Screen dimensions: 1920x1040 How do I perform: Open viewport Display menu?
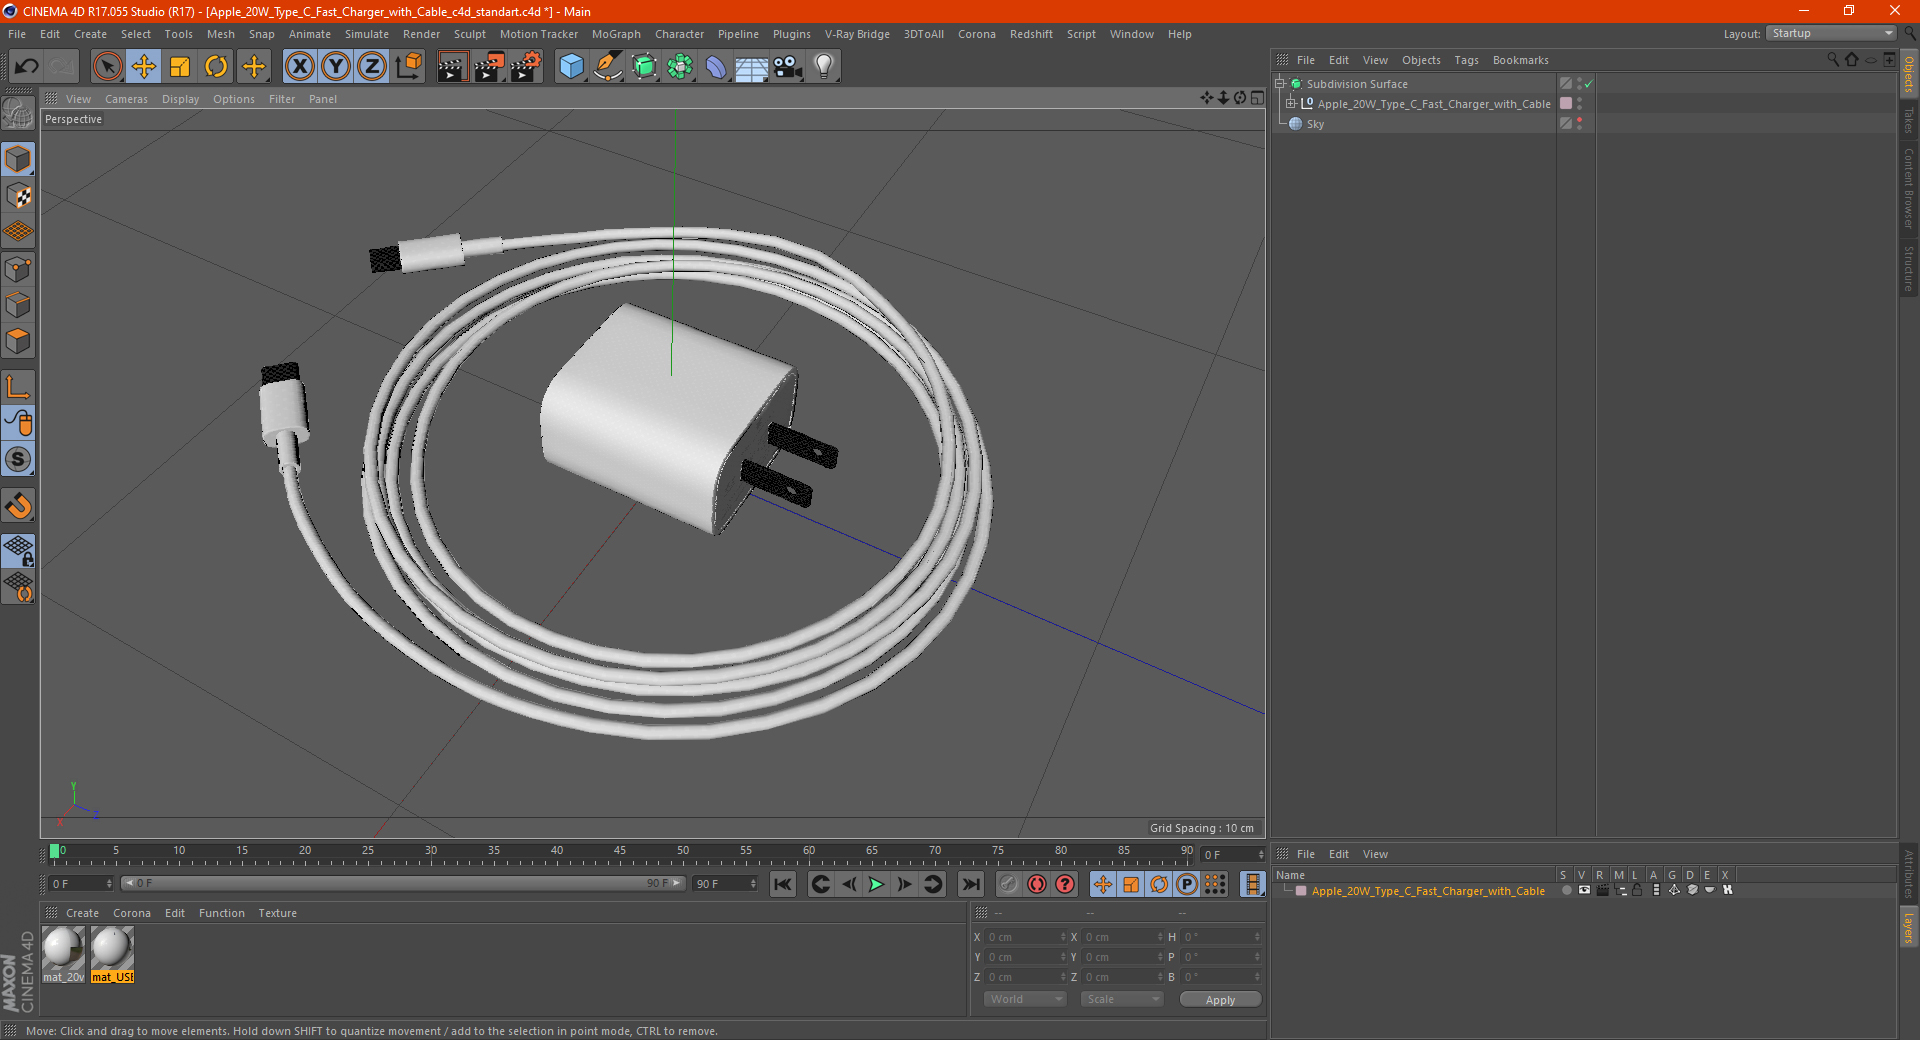pyautogui.click(x=180, y=99)
